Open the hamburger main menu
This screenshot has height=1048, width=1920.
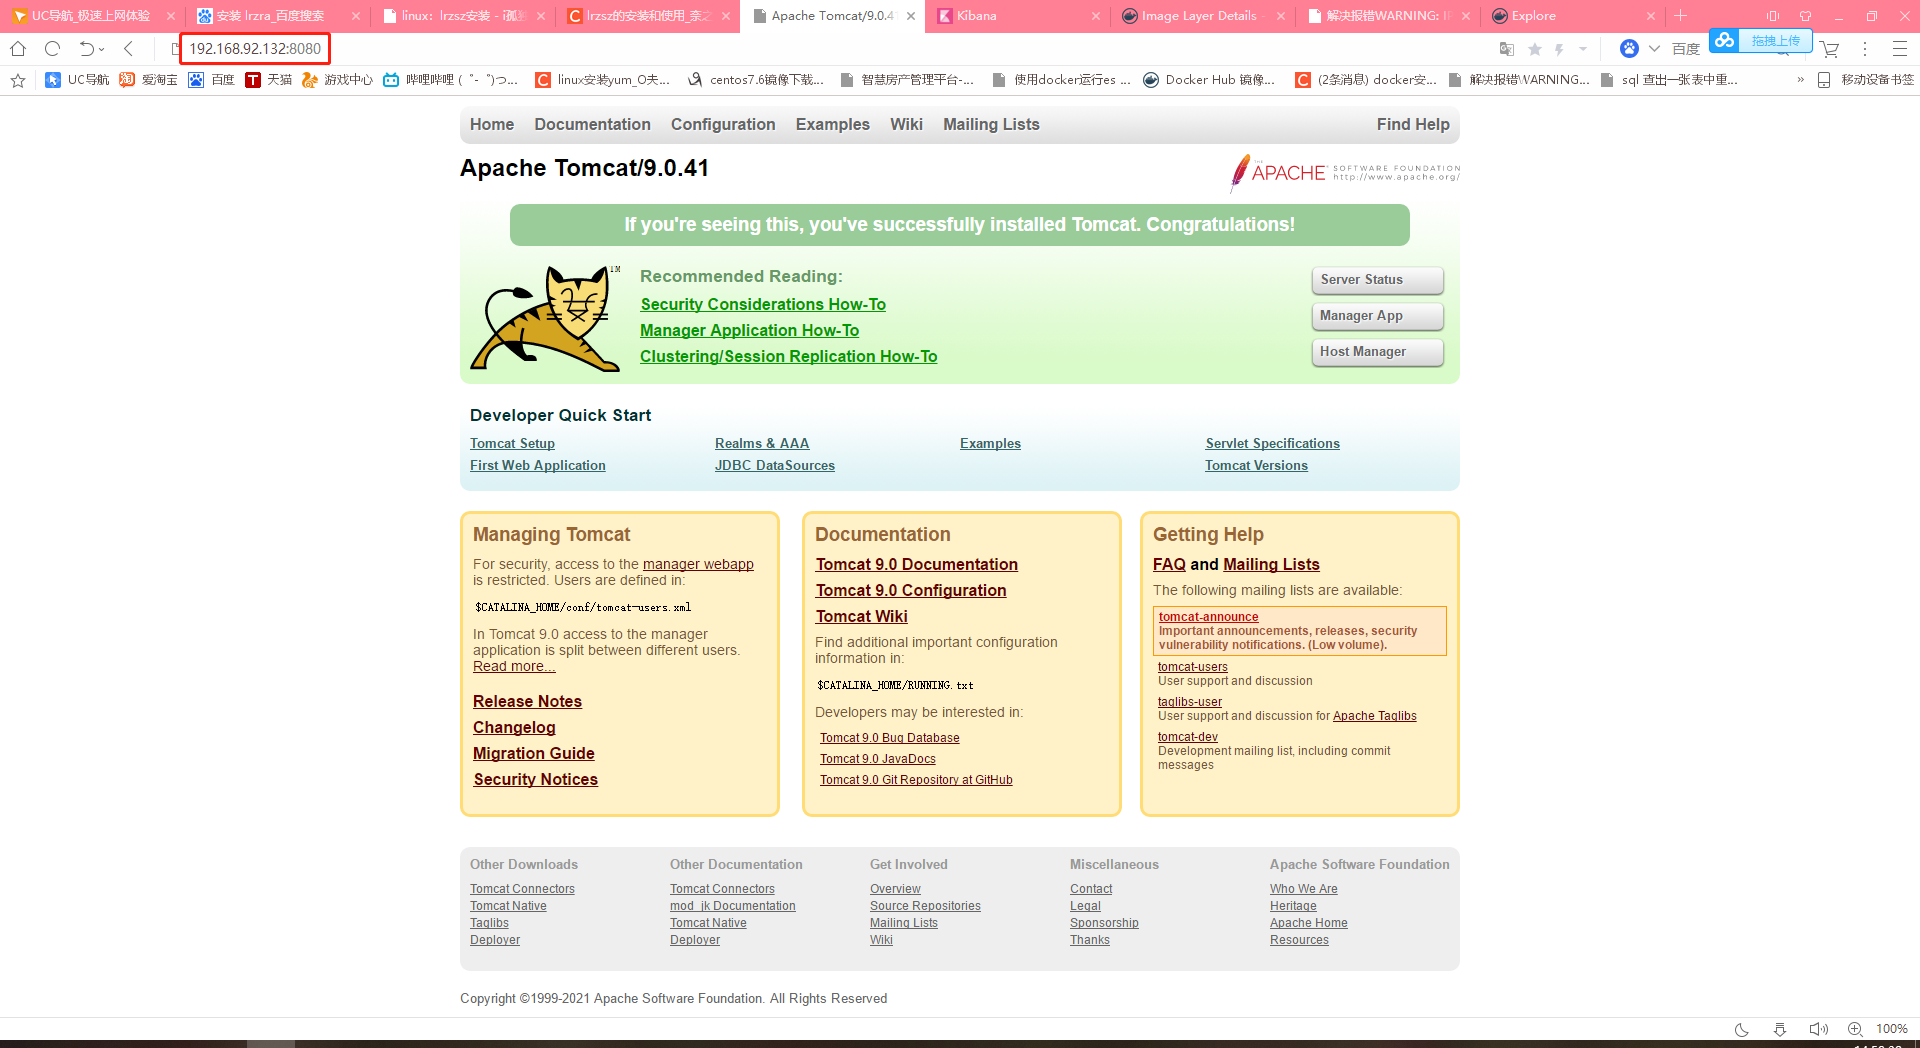pos(1900,48)
